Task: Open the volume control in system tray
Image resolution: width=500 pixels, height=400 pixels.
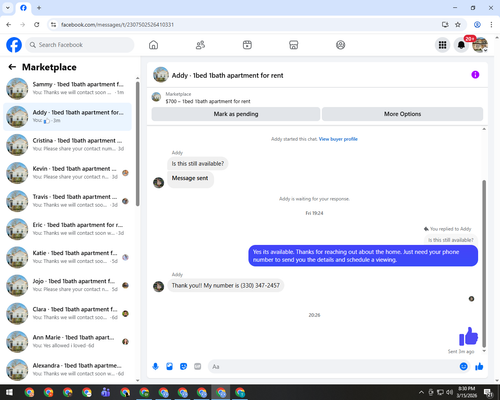Action: point(449,392)
